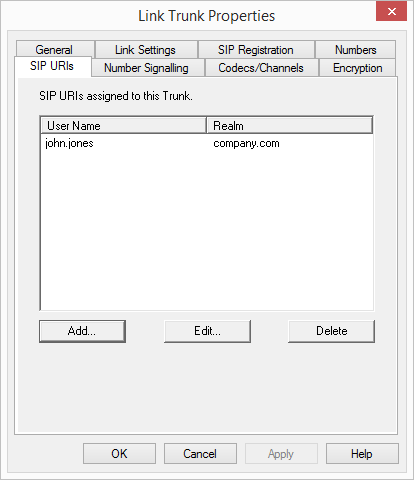Switch to the General tab
The width and height of the screenshot is (414, 480).
point(54,49)
